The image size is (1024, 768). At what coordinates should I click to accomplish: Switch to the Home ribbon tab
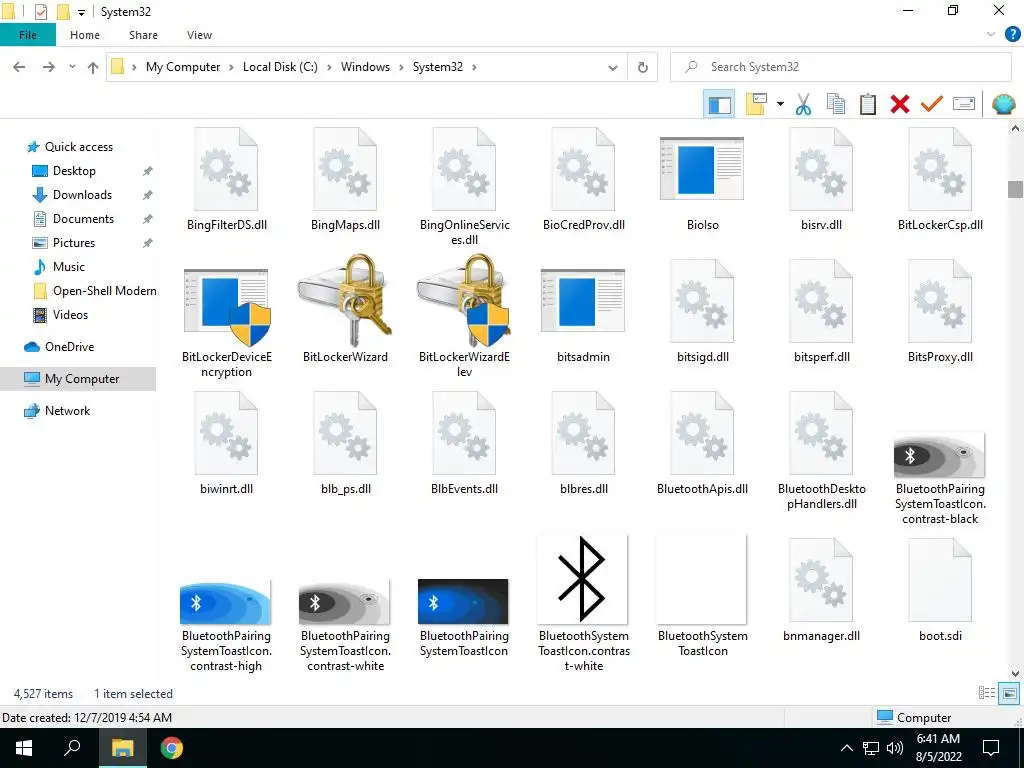[85, 35]
